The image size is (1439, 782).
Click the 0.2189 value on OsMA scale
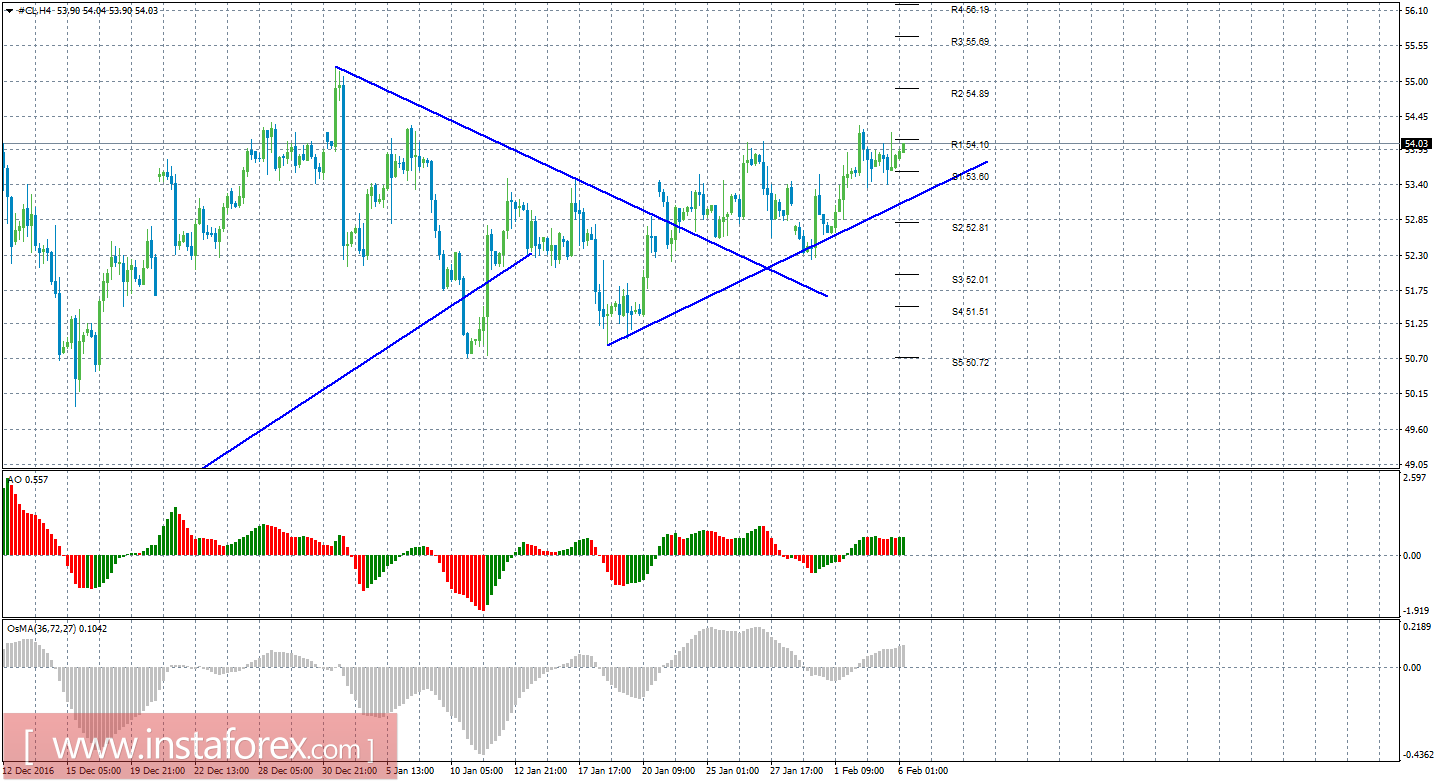[1416, 626]
